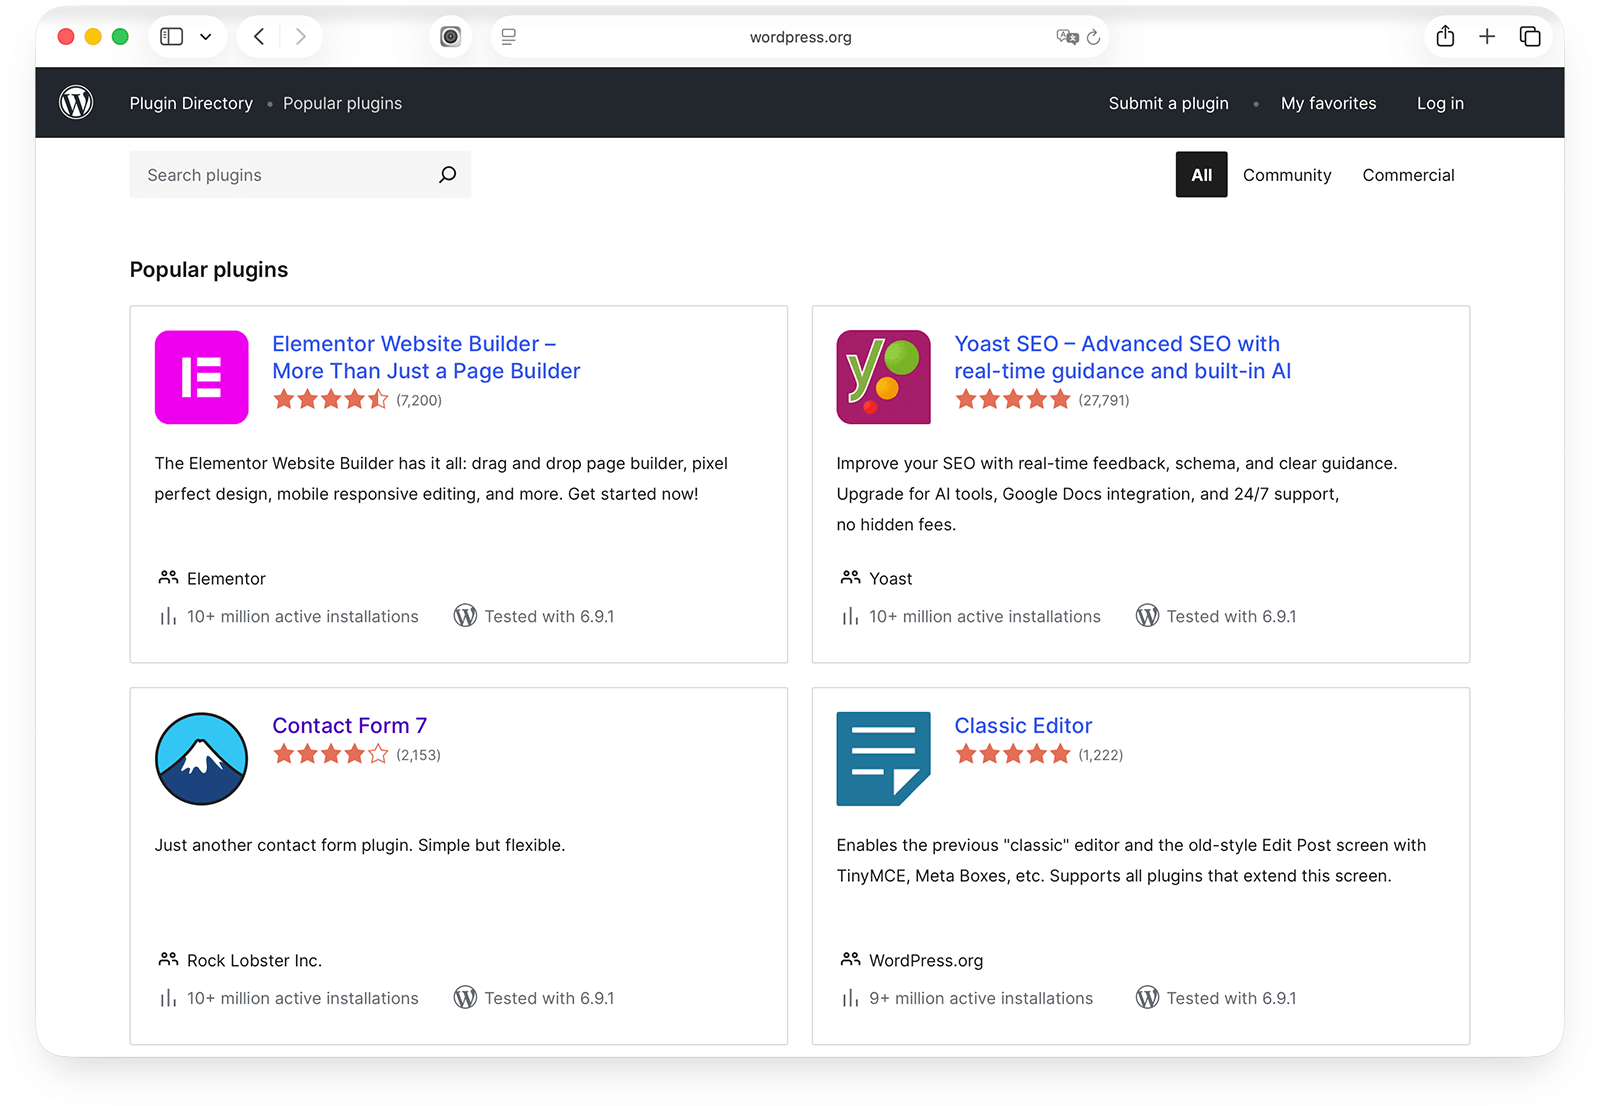Screen dimensions: 1600x1106
Task: Open My favorites link
Action: pos(1328,103)
